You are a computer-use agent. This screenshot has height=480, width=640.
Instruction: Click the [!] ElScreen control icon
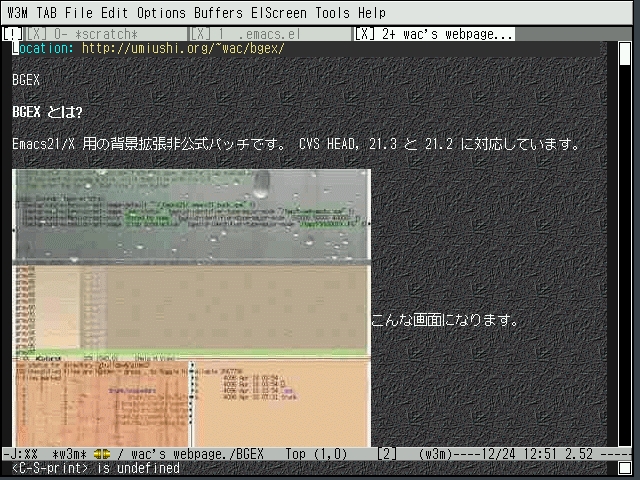click(13, 34)
